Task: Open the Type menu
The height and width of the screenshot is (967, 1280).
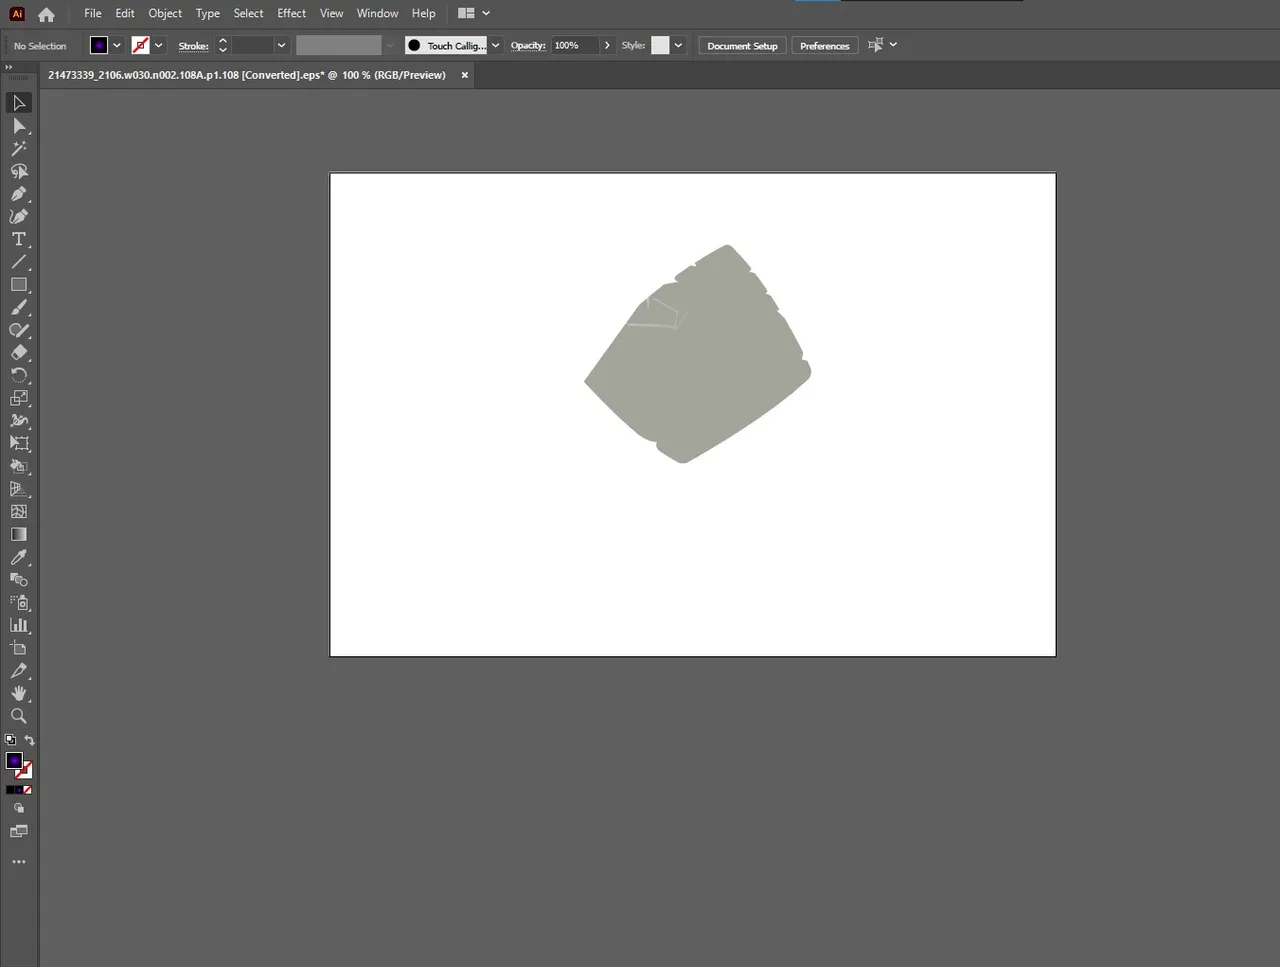Action: coord(208,13)
